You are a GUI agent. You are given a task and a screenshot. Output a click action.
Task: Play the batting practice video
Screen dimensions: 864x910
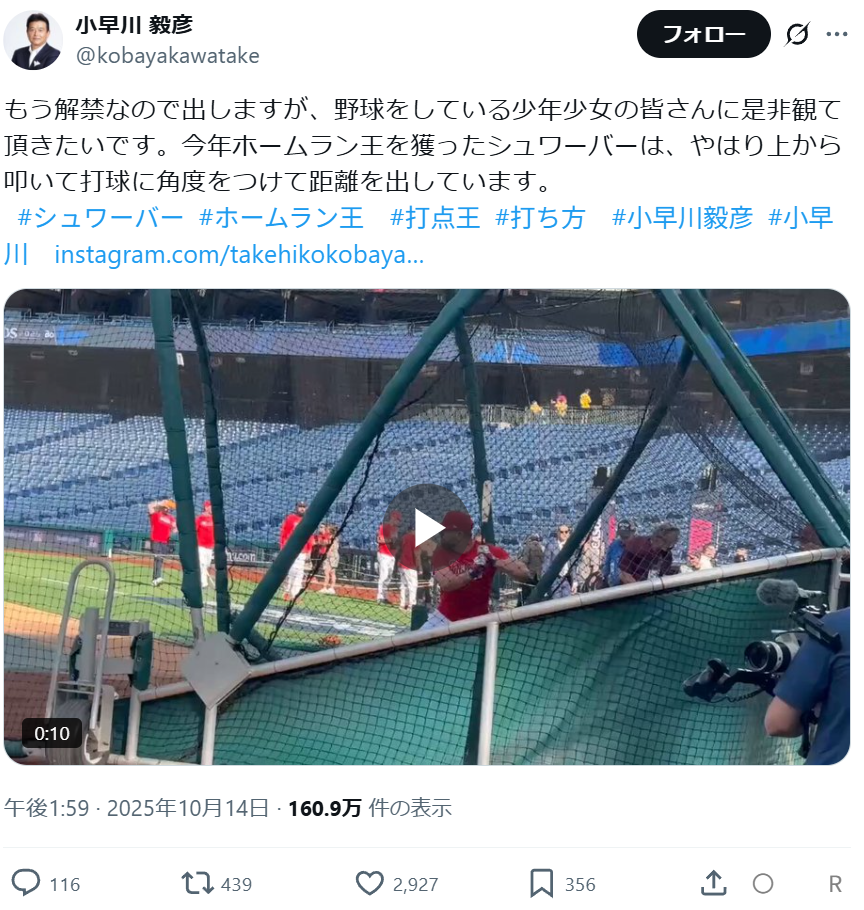[428, 527]
